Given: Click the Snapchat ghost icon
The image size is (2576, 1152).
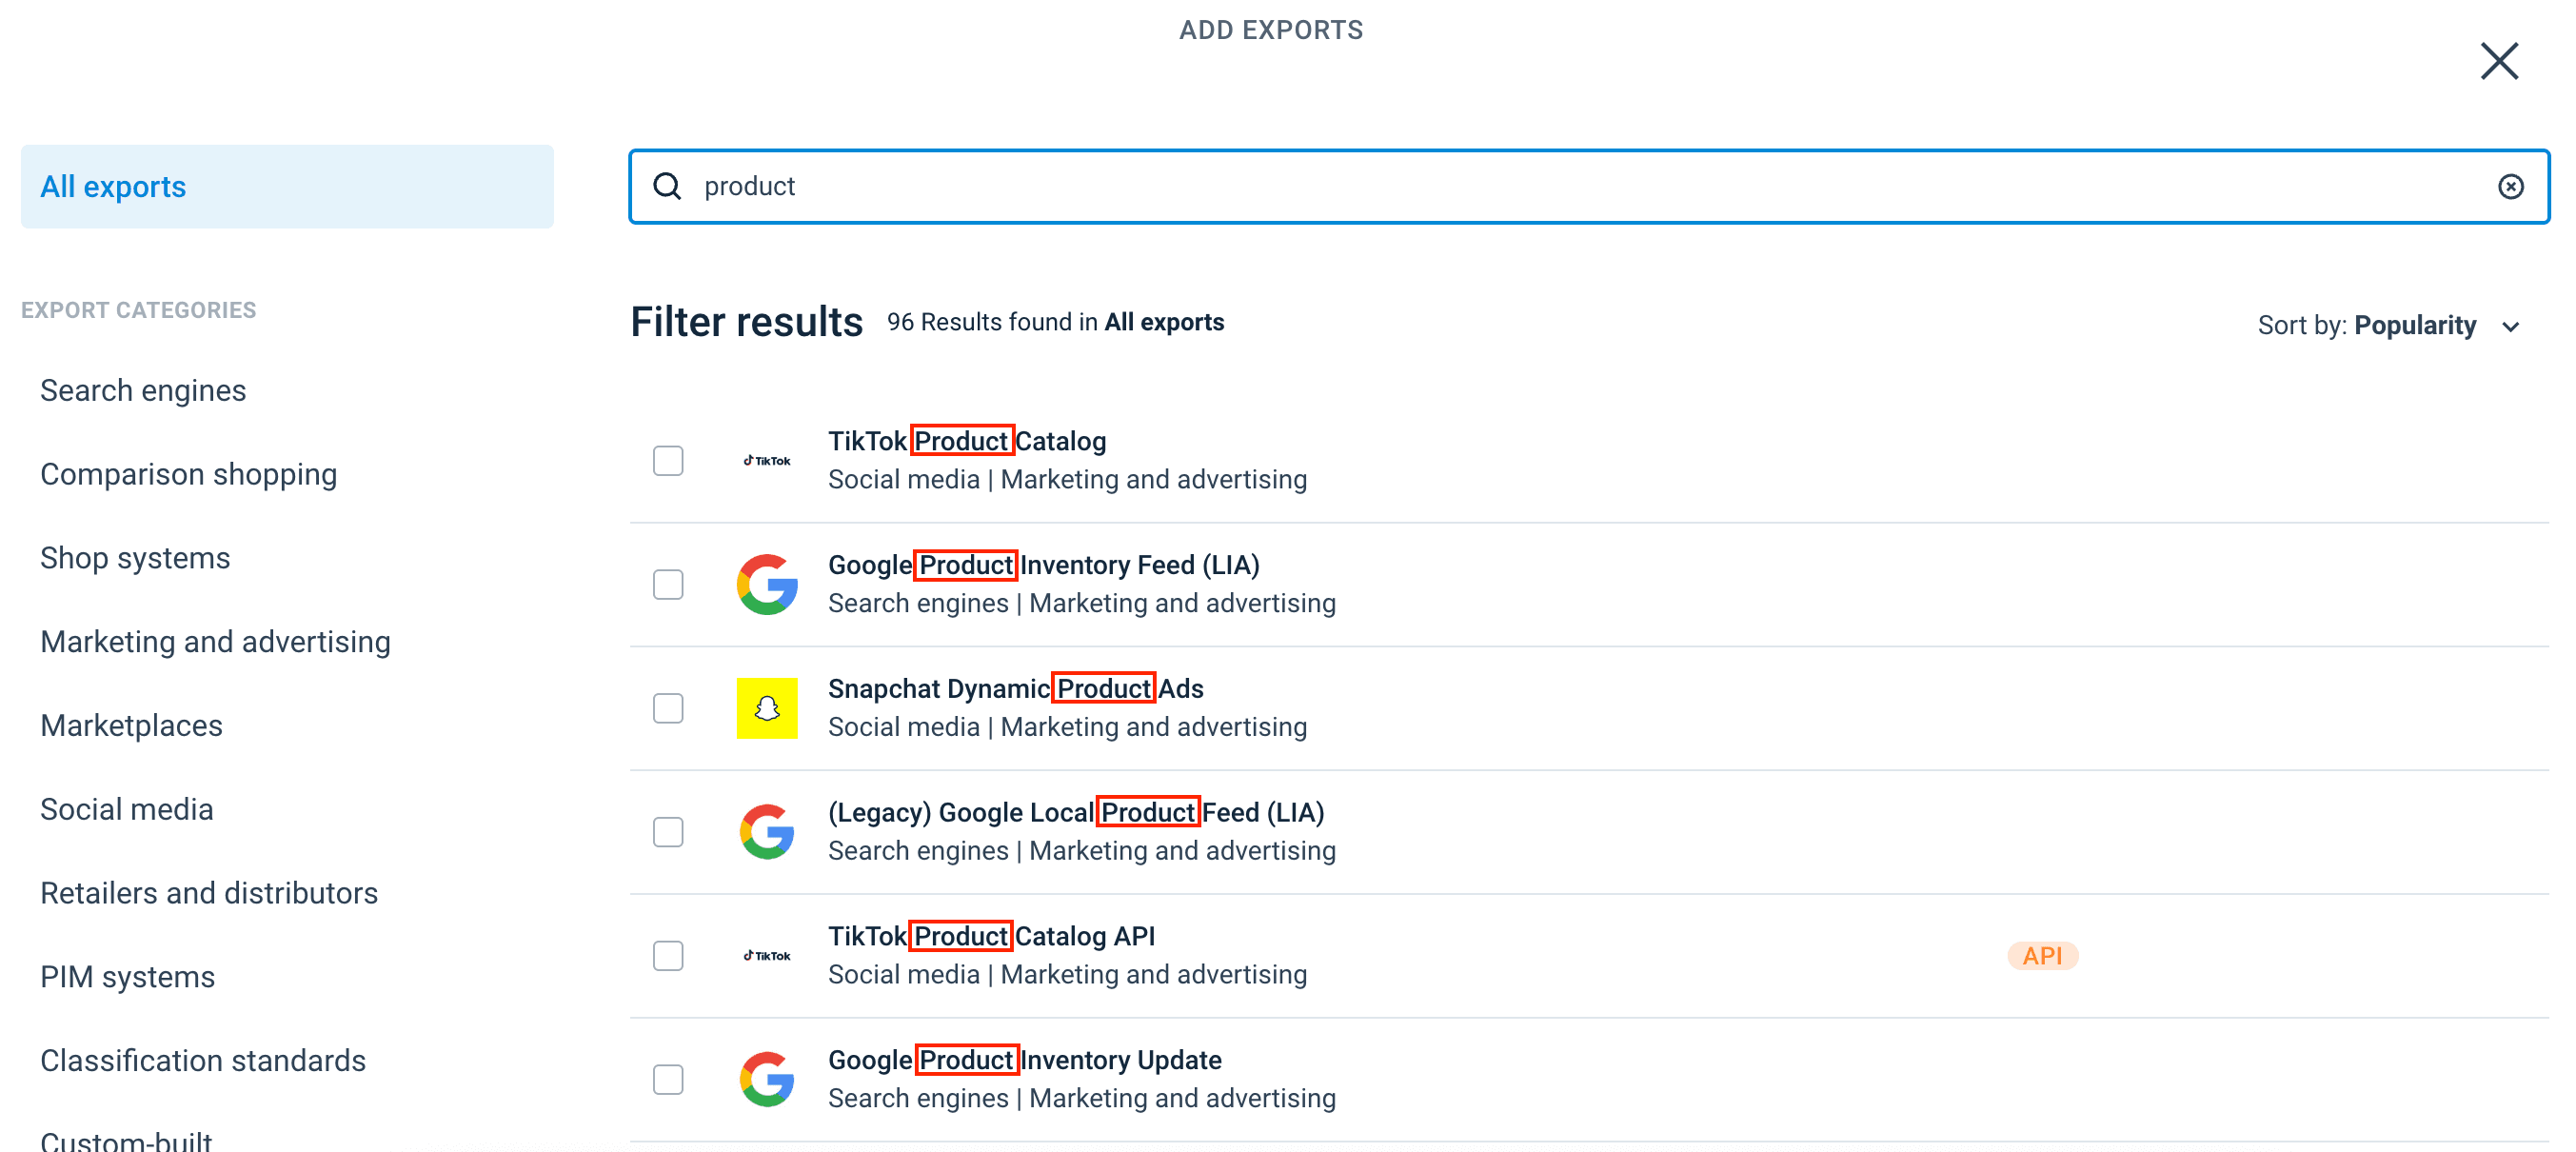Looking at the screenshot, I should point(767,708).
